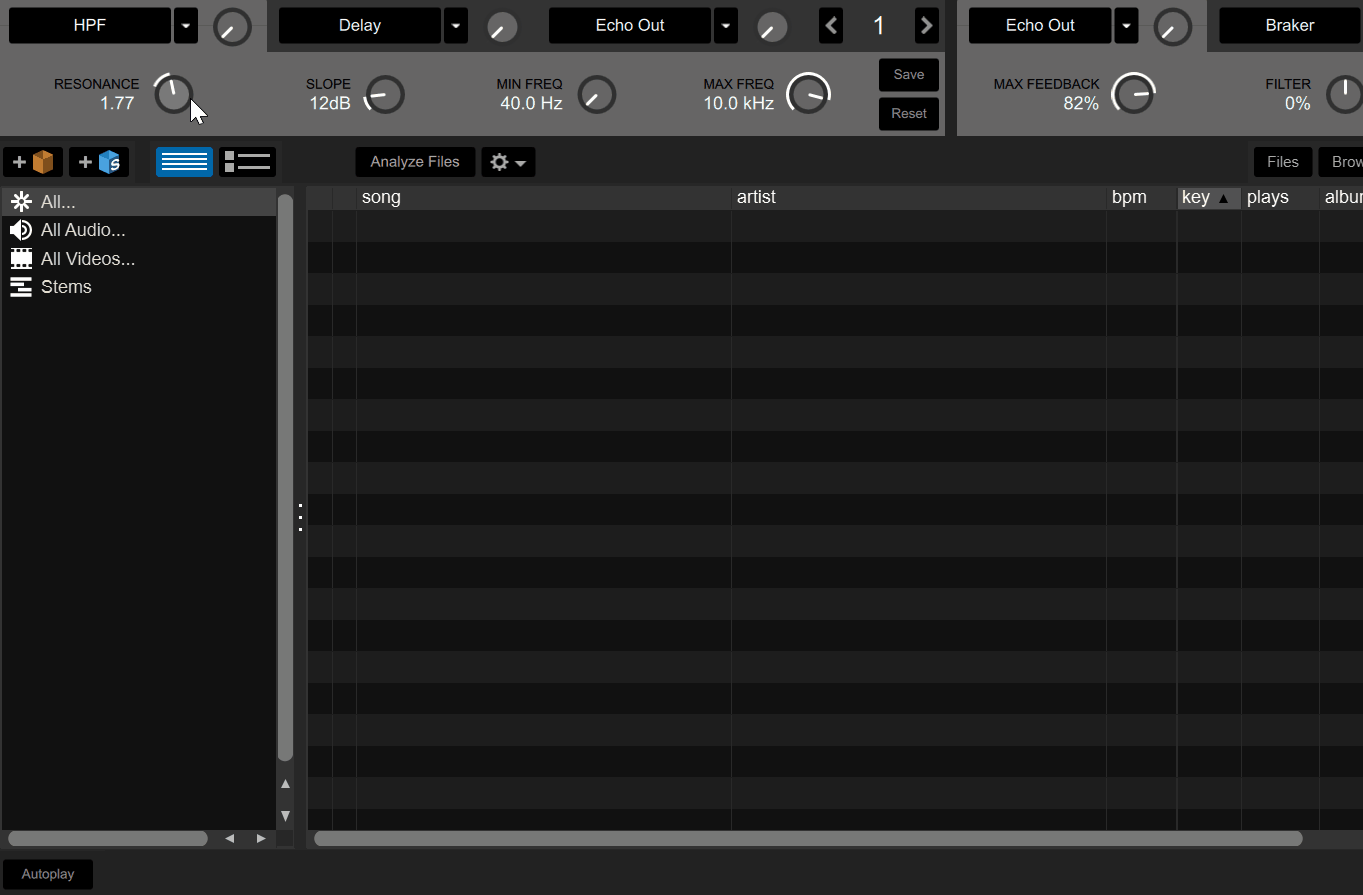Open the library gear settings menu
Viewport: 1363px width, 895px height.
pos(508,162)
